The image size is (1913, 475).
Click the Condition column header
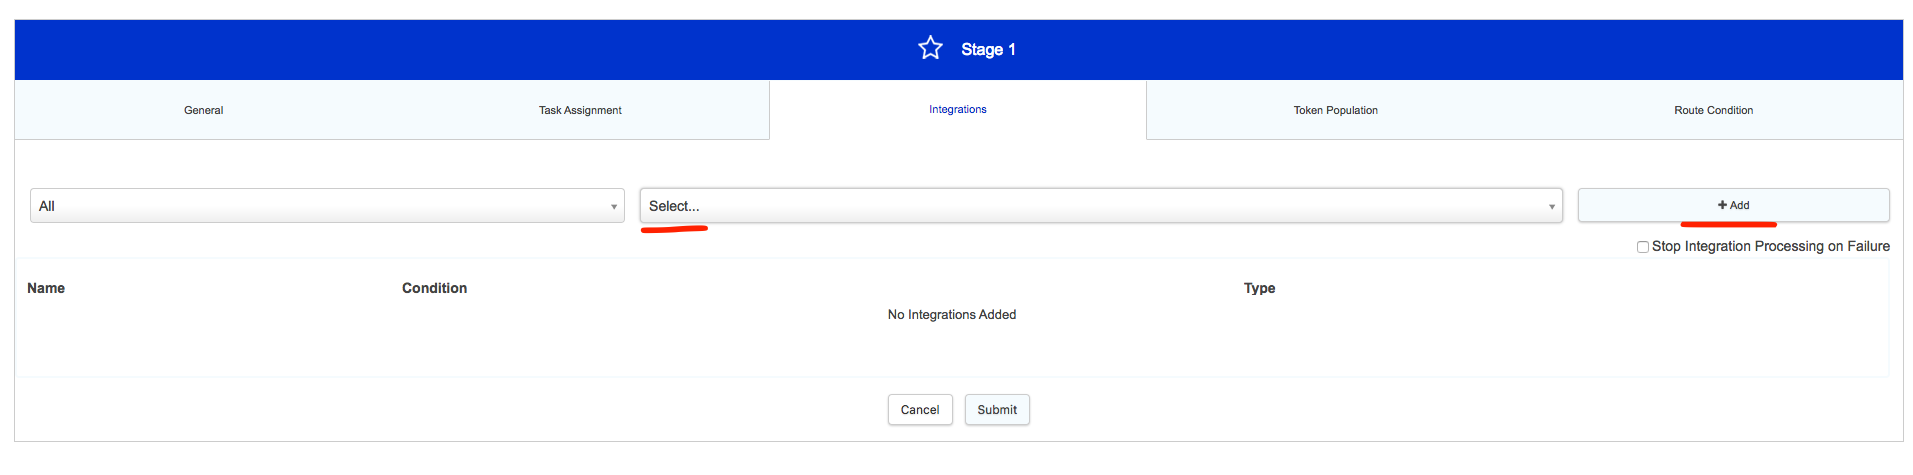434,288
